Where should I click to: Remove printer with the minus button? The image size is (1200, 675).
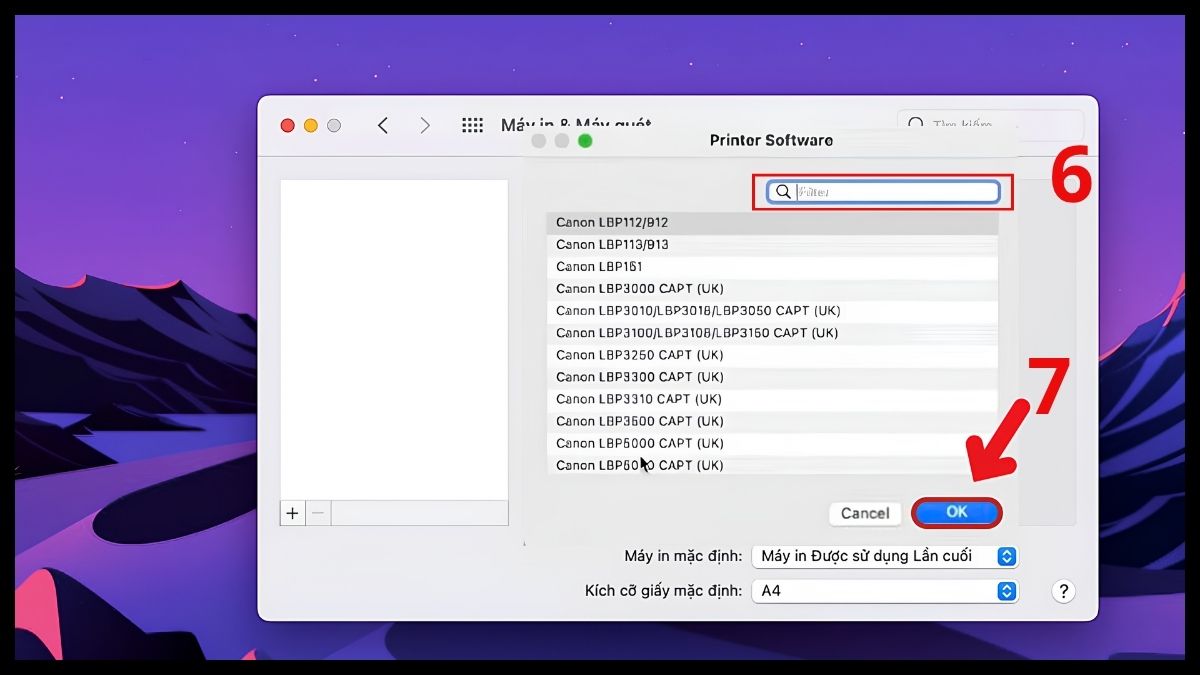(x=318, y=513)
